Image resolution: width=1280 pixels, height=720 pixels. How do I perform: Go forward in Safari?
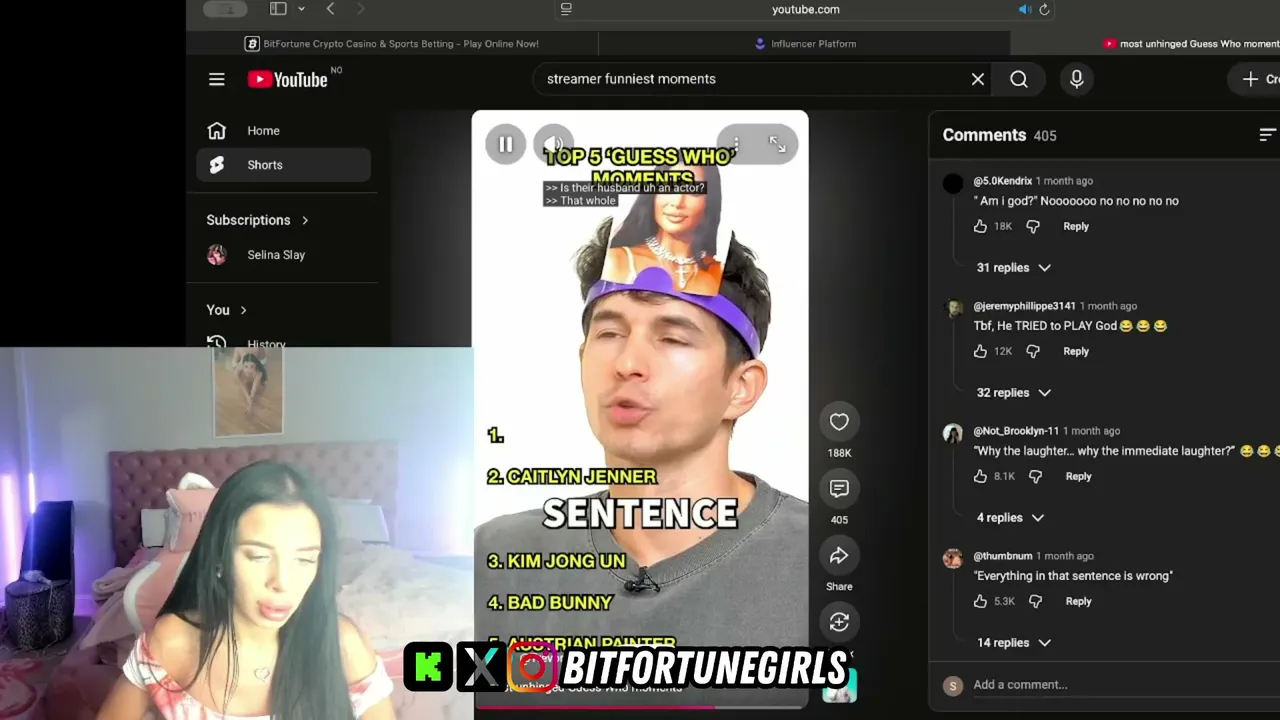[x=360, y=9]
